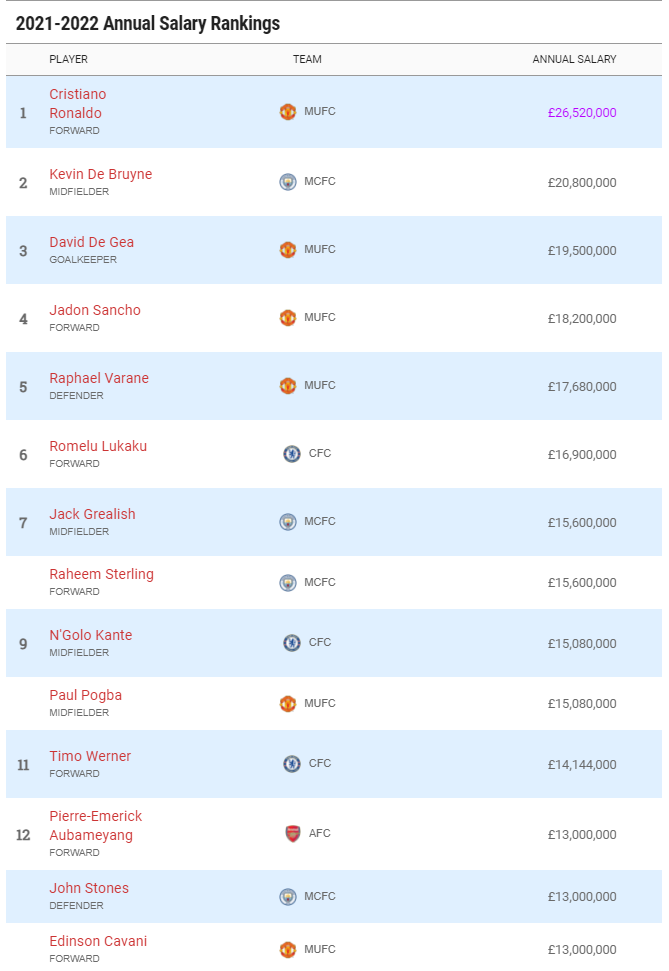This screenshot has width=669, height=971.
Task: Open Raphael Varane's profile link
Action: [99, 378]
